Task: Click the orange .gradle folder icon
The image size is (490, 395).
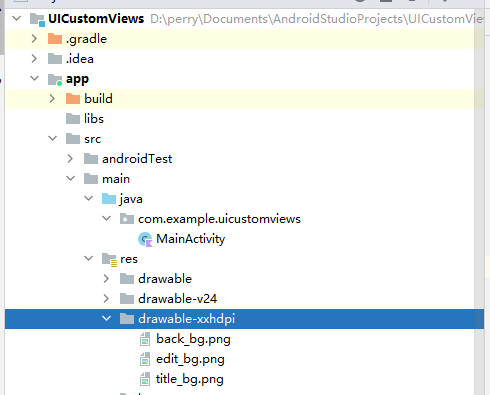Action: pyautogui.click(x=55, y=39)
